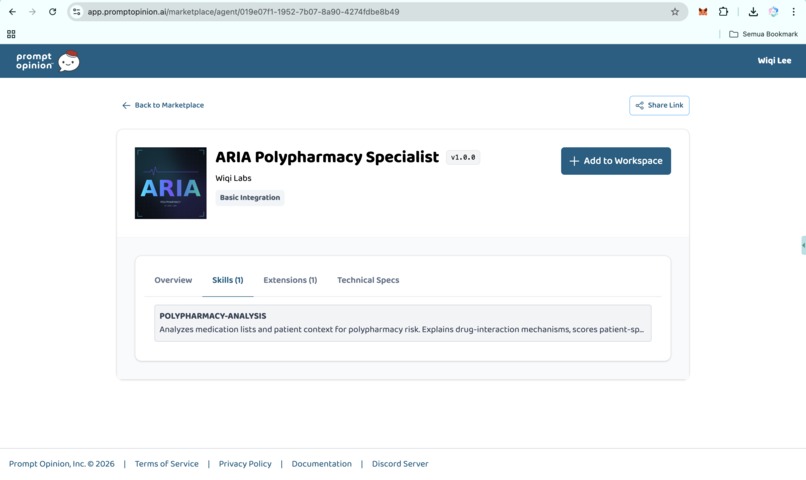This screenshot has width=806, height=480.
Task: Open Discord Server link
Action: (400, 464)
